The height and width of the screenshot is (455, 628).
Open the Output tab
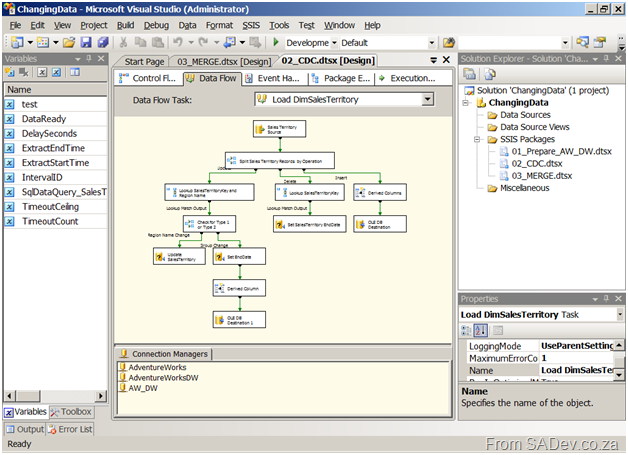[25, 429]
